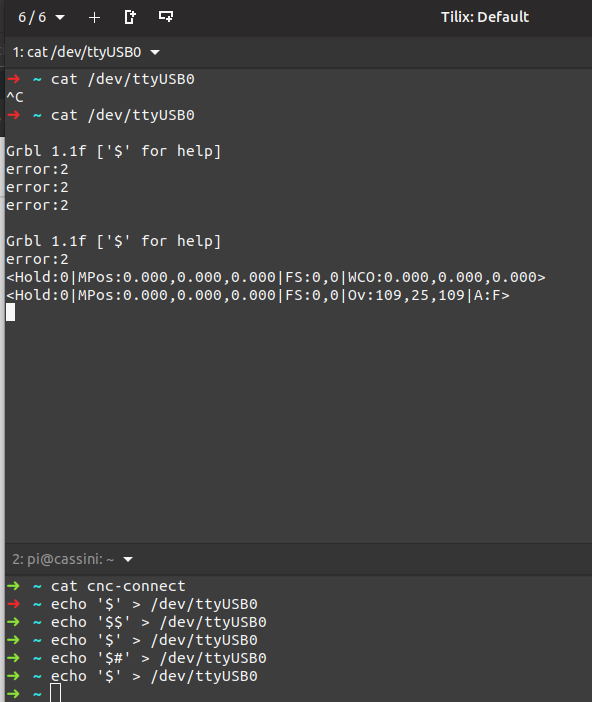592x702 pixels.
Task: Click the plus icon to add a terminal
Action: pos(94,17)
